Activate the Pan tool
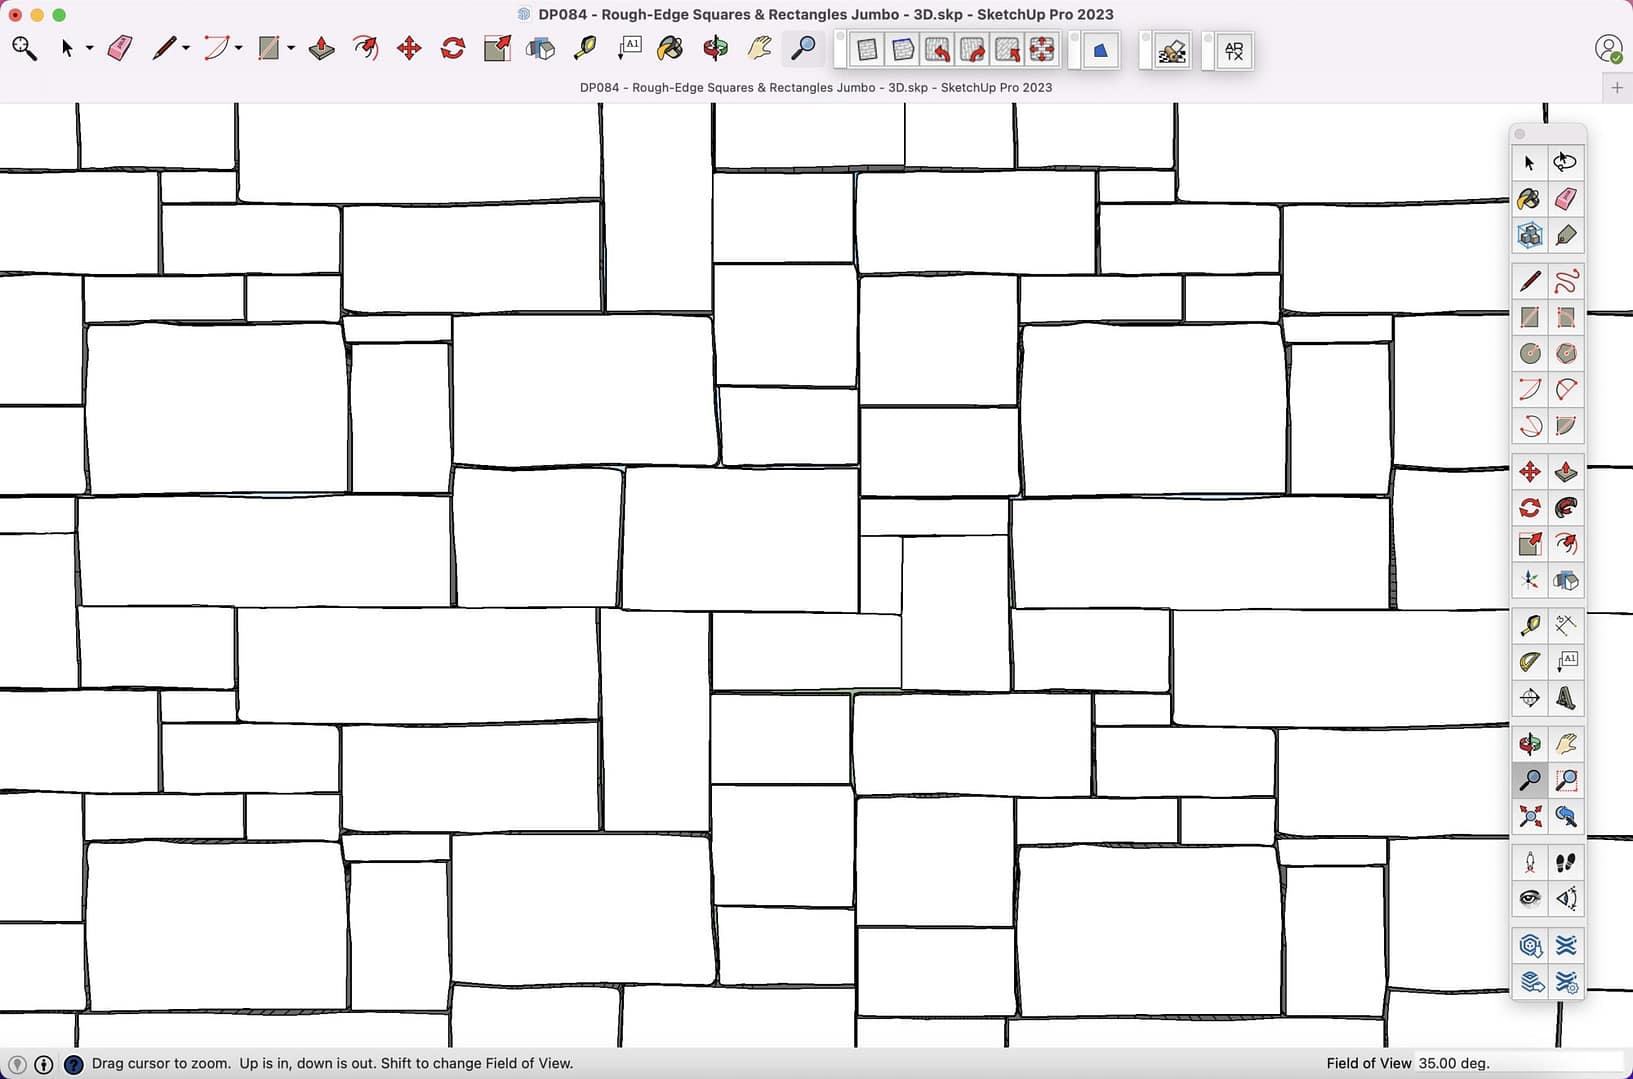 point(1565,743)
